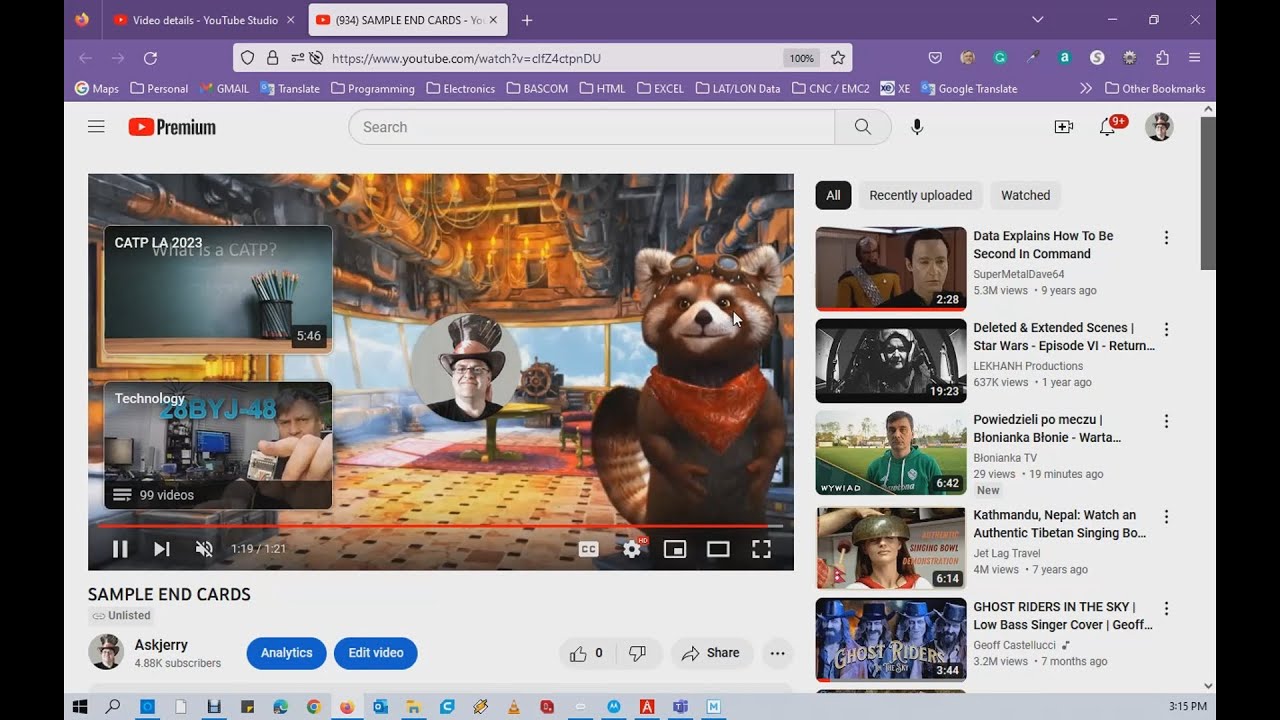Open Data Explains How To Be thumbnail
Viewport: 1280px width, 720px height.
tap(891, 268)
